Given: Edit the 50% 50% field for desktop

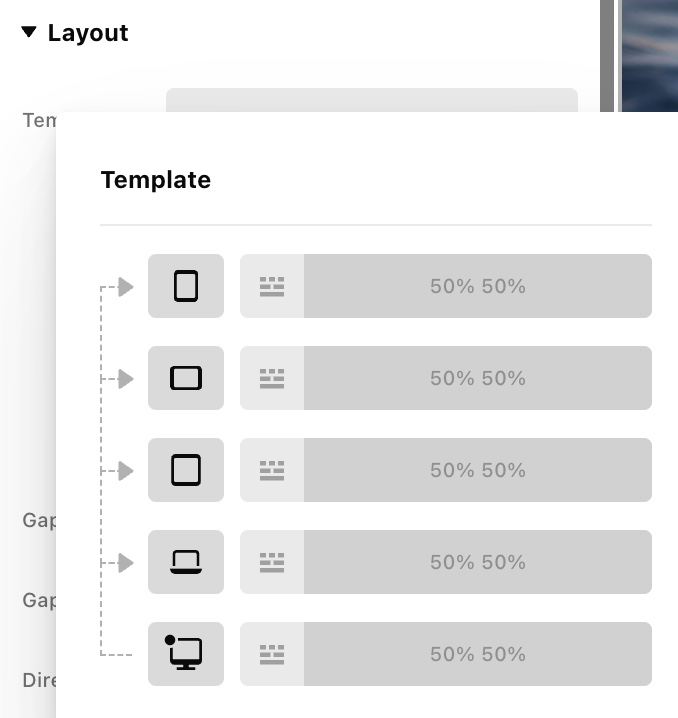Looking at the screenshot, I should tap(478, 654).
